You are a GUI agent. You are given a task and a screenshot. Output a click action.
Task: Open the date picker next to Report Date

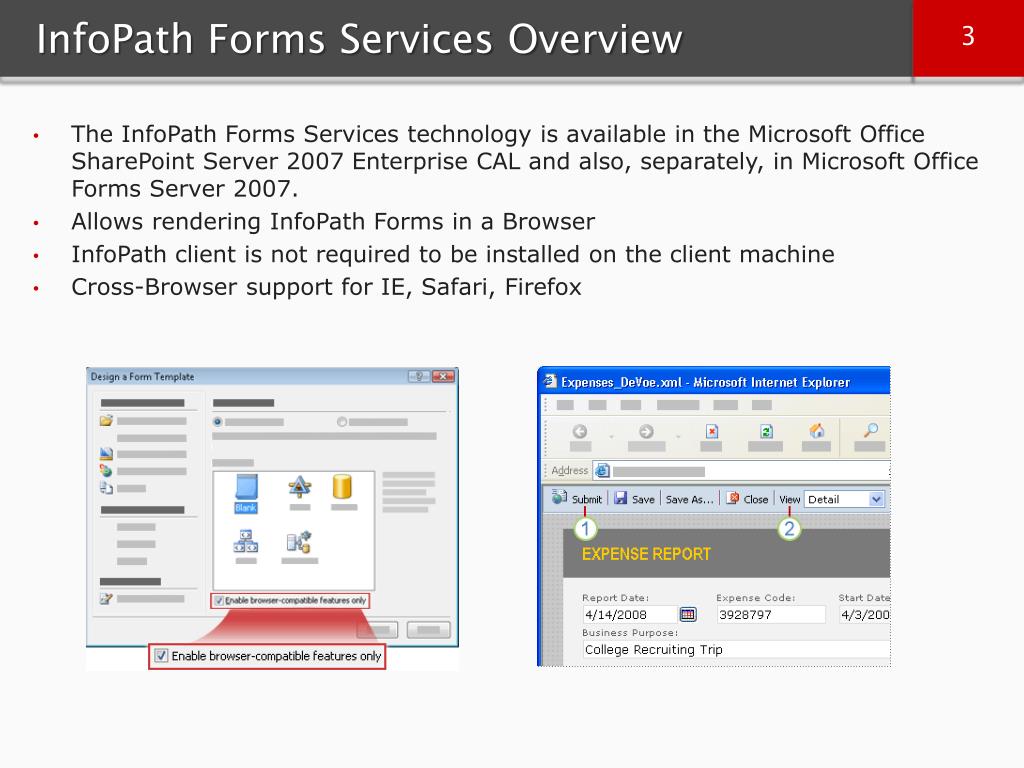pos(688,615)
